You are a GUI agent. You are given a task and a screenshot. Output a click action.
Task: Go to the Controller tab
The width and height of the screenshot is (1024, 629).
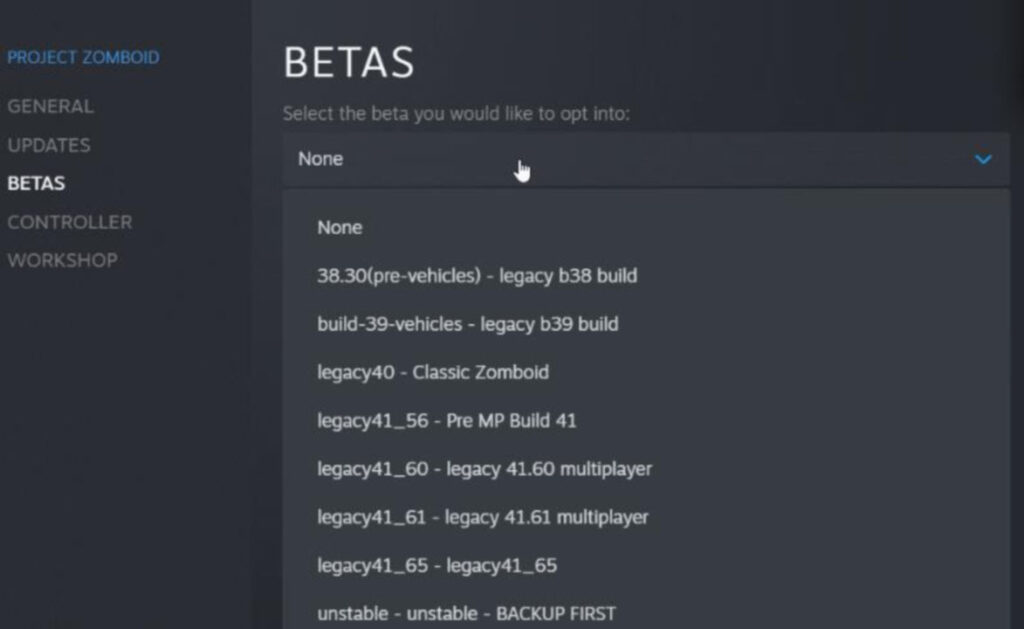pos(70,222)
